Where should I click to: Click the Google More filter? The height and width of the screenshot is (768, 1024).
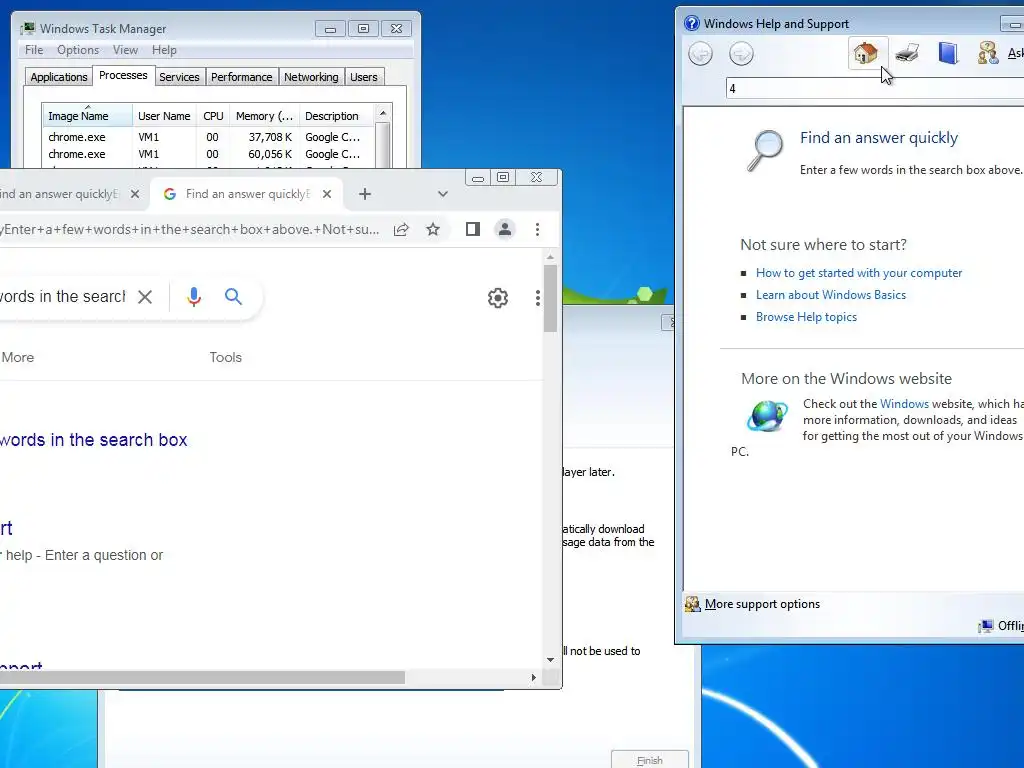click(x=18, y=357)
